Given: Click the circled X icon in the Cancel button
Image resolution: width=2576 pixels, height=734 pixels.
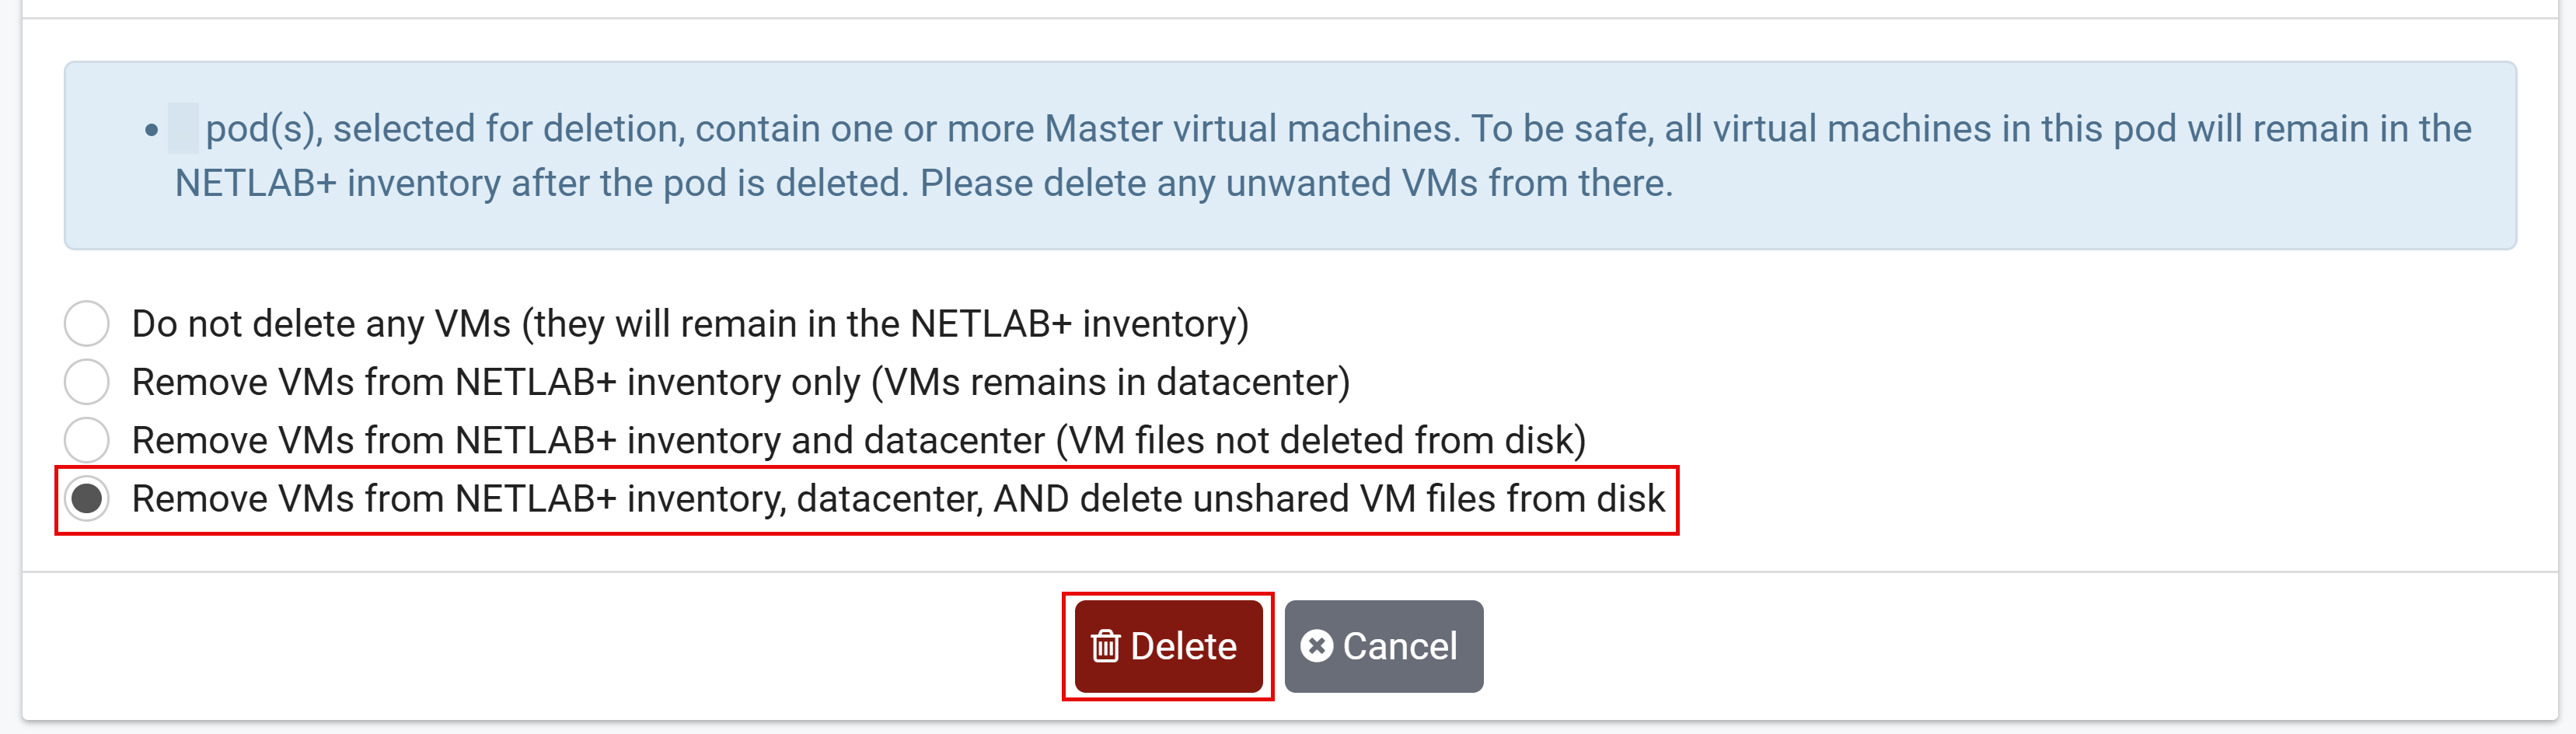Looking at the screenshot, I should coord(1318,646).
